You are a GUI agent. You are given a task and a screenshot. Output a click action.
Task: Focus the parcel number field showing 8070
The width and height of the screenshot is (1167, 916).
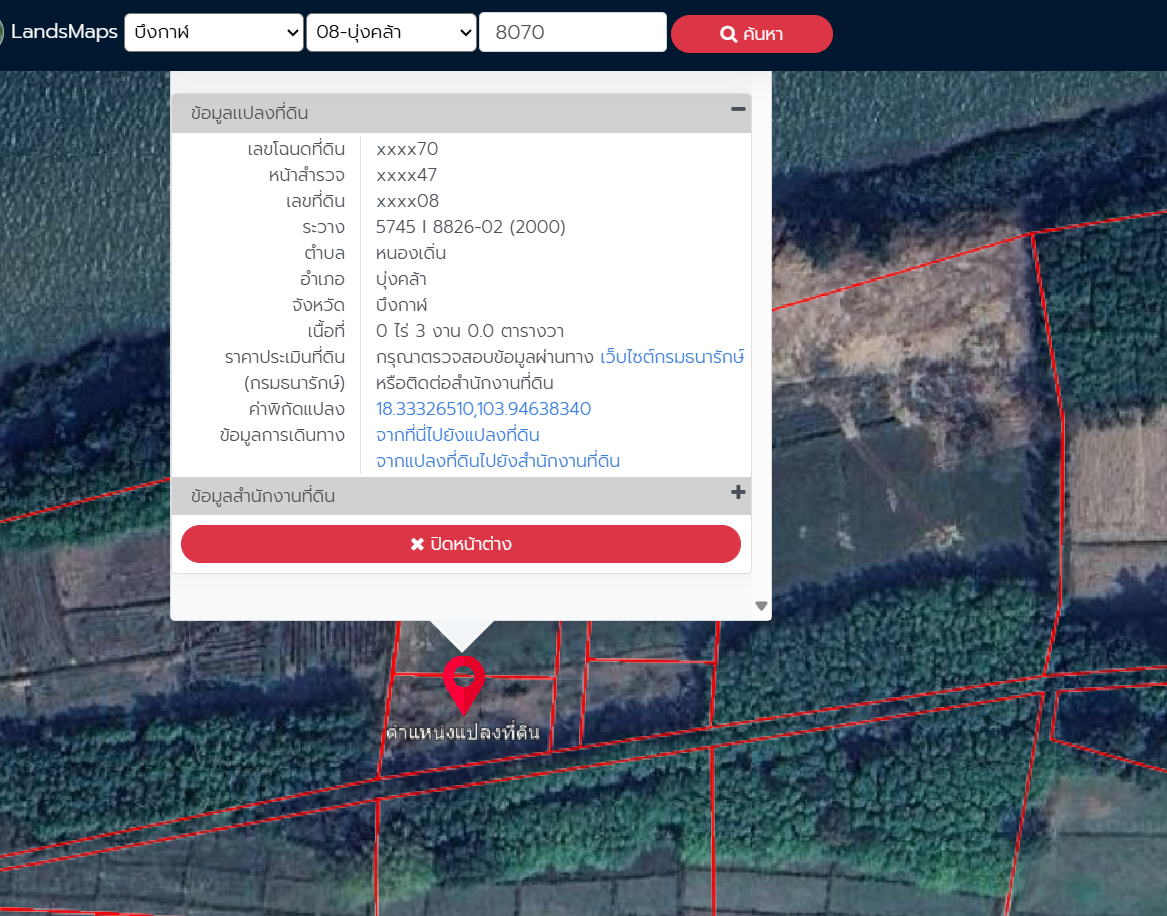(572, 32)
